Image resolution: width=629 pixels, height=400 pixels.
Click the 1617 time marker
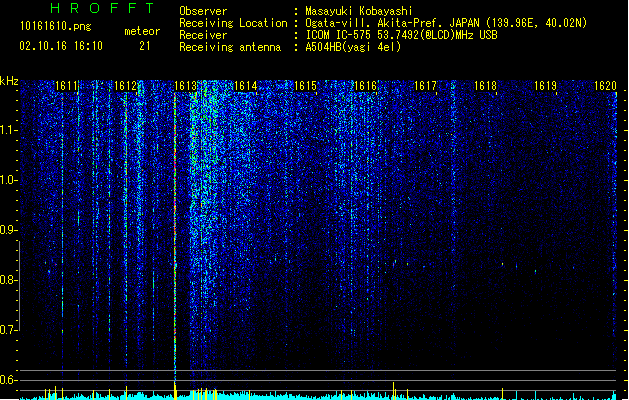425,86
